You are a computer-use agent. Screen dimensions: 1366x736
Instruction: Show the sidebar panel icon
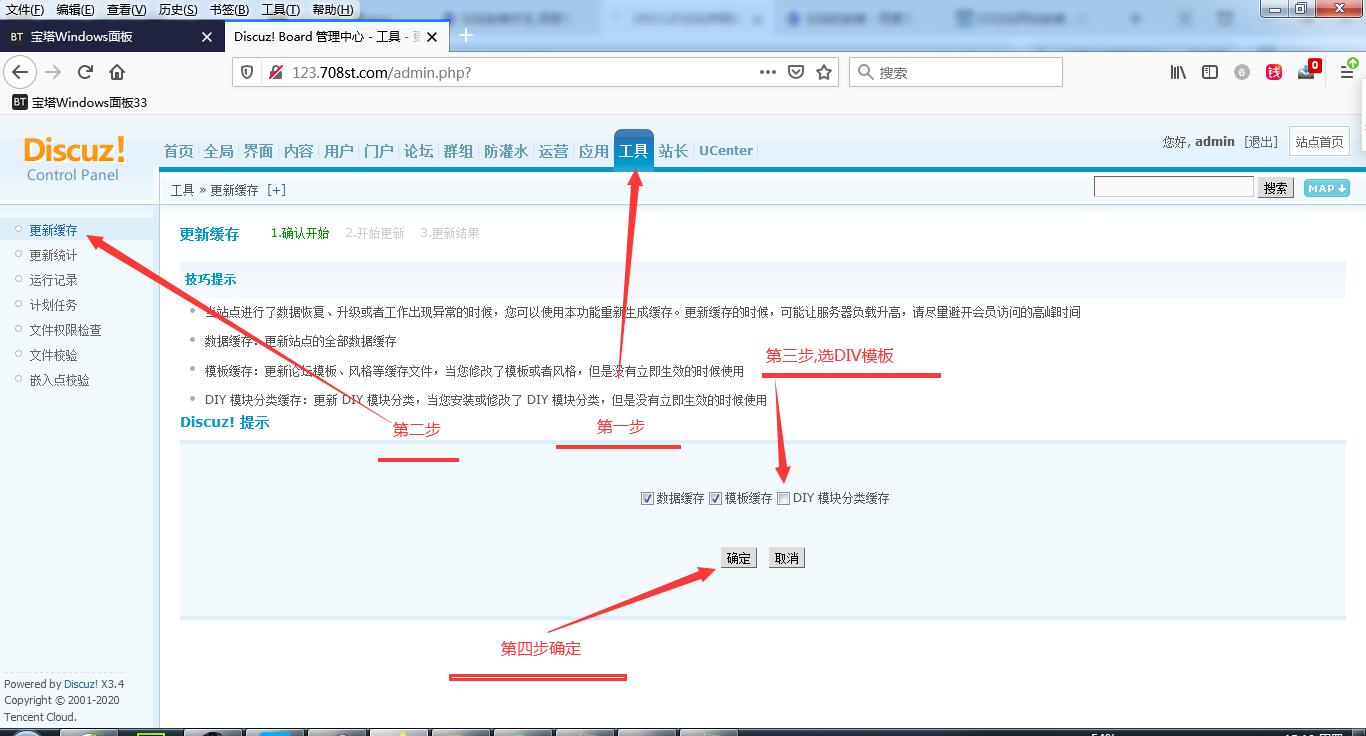[1210, 72]
